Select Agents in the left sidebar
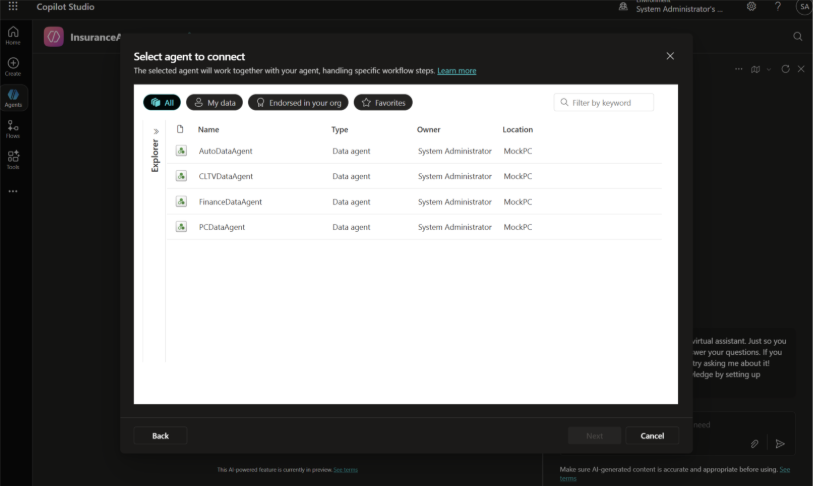813x486 pixels. pyautogui.click(x=13, y=98)
